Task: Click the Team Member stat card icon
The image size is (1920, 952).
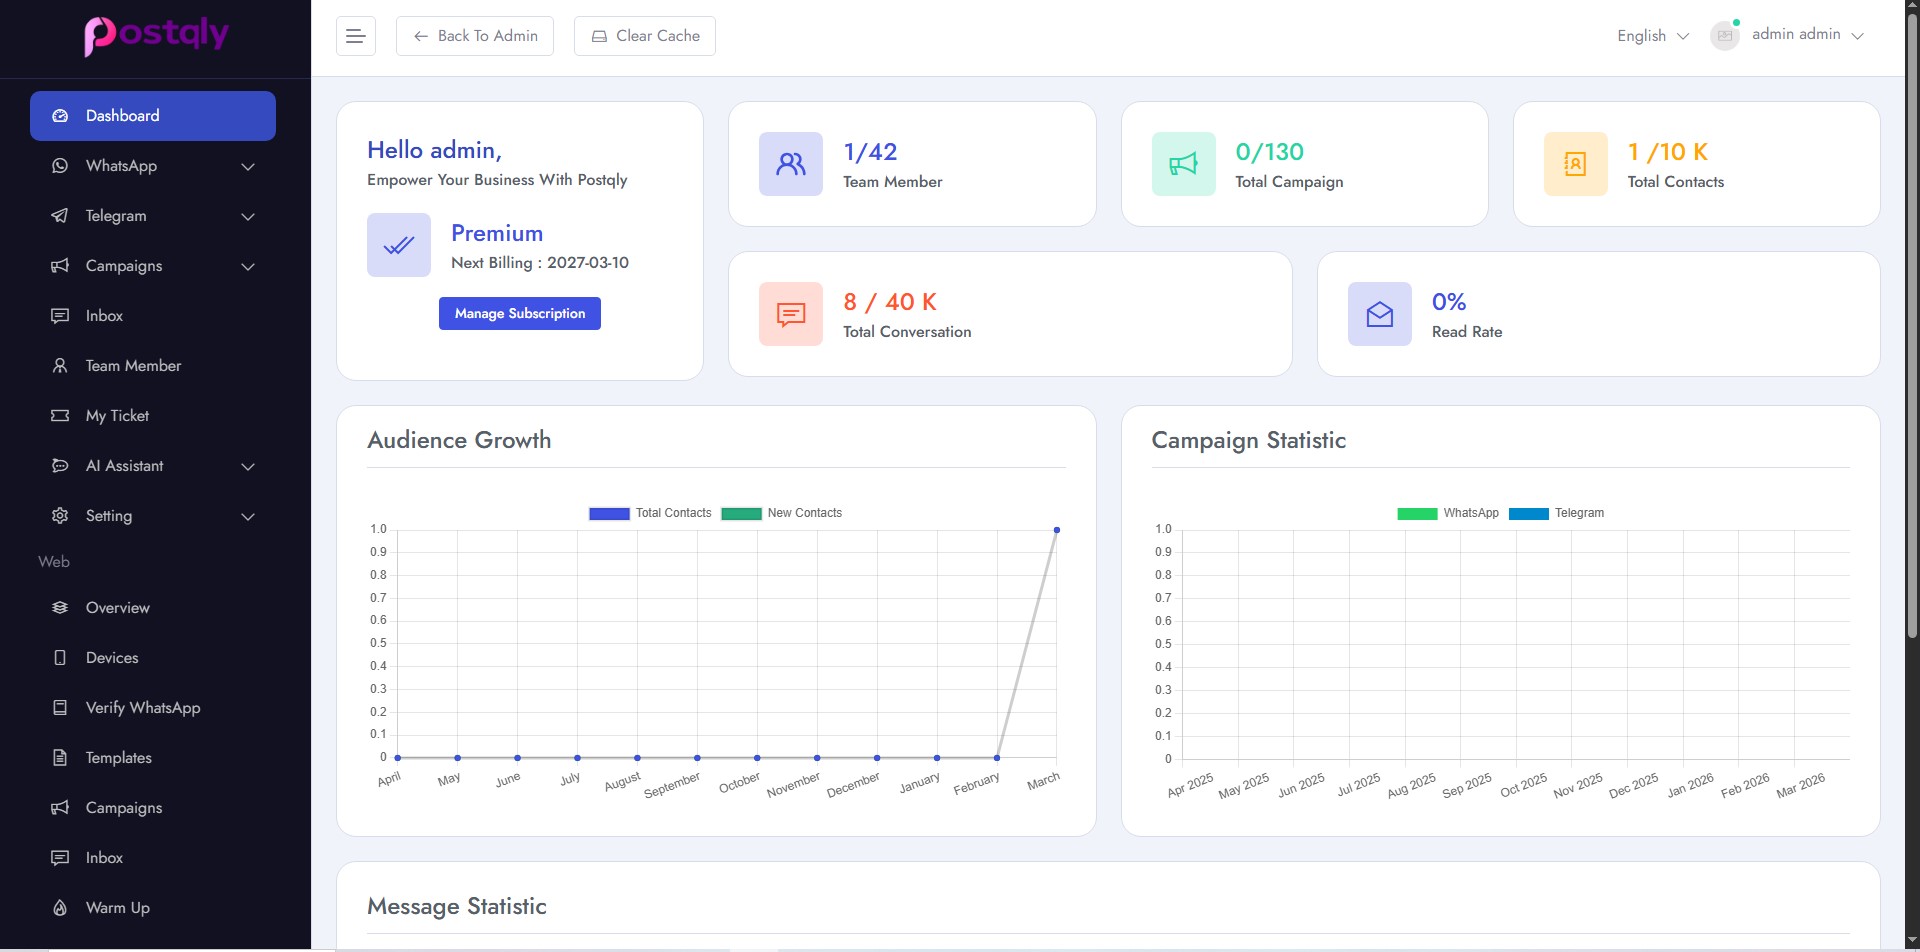Action: [790, 164]
